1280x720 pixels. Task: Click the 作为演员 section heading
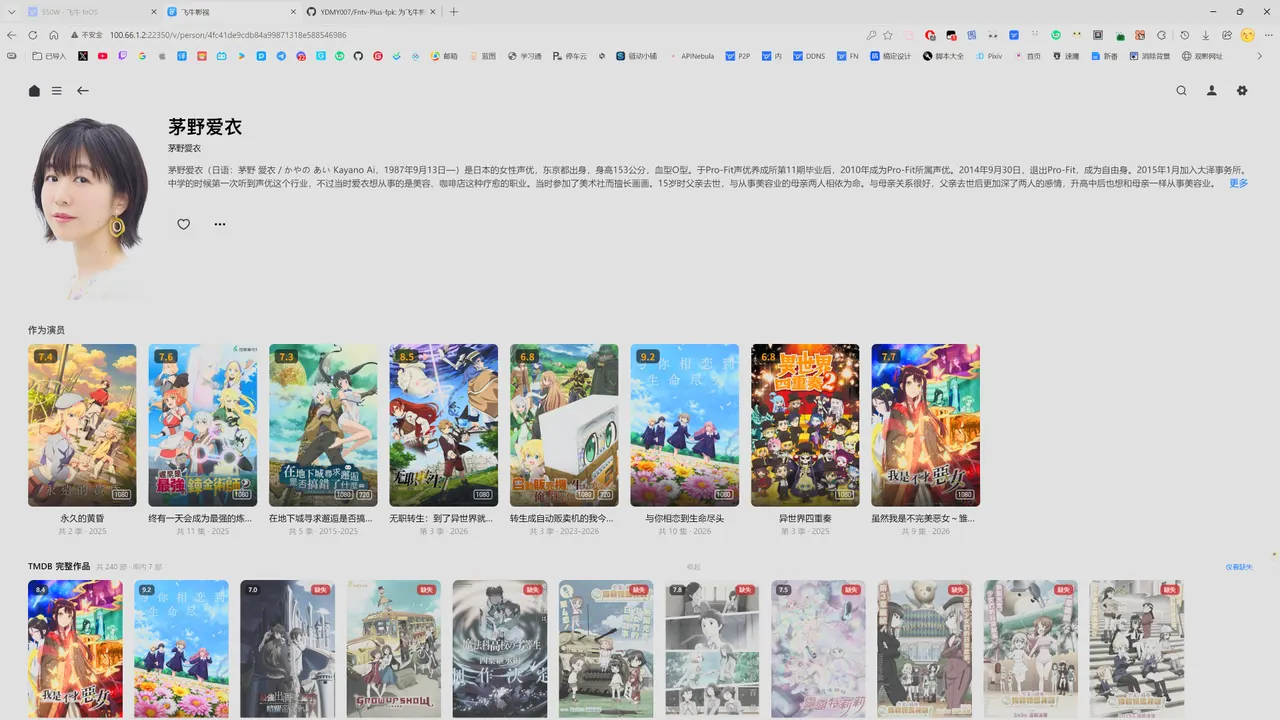pos(46,330)
